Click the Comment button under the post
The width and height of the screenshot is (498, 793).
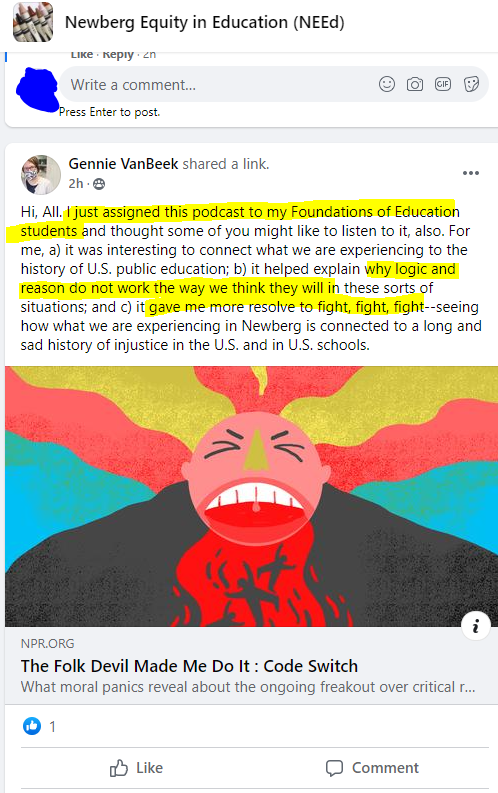(372, 768)
